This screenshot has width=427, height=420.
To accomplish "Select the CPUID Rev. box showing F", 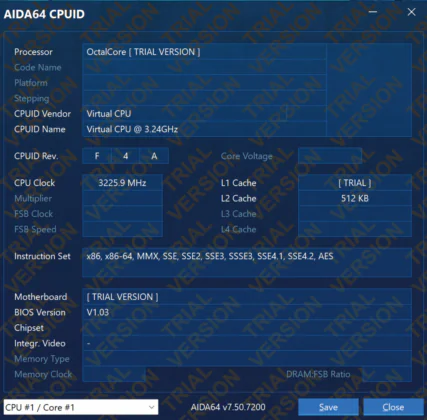I will click(x=97, y=156).
